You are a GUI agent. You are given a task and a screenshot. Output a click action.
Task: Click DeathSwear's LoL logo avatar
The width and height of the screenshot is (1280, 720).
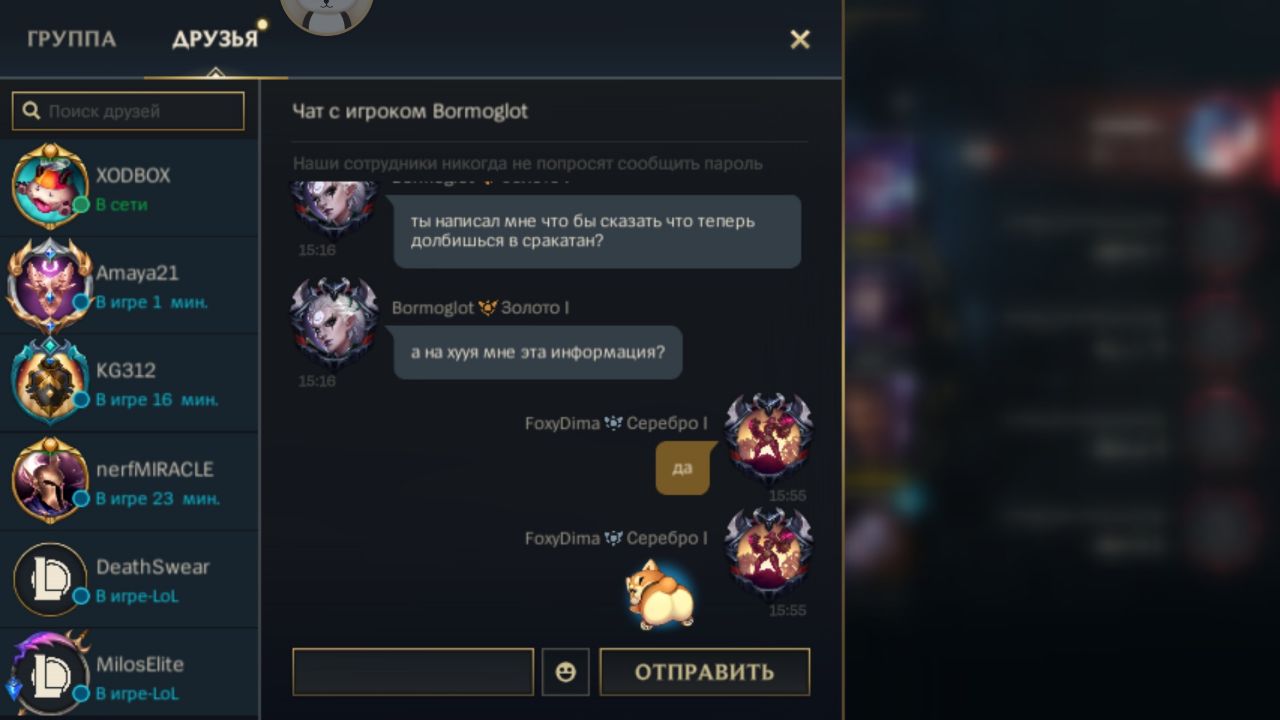click(x=50, y=579)
